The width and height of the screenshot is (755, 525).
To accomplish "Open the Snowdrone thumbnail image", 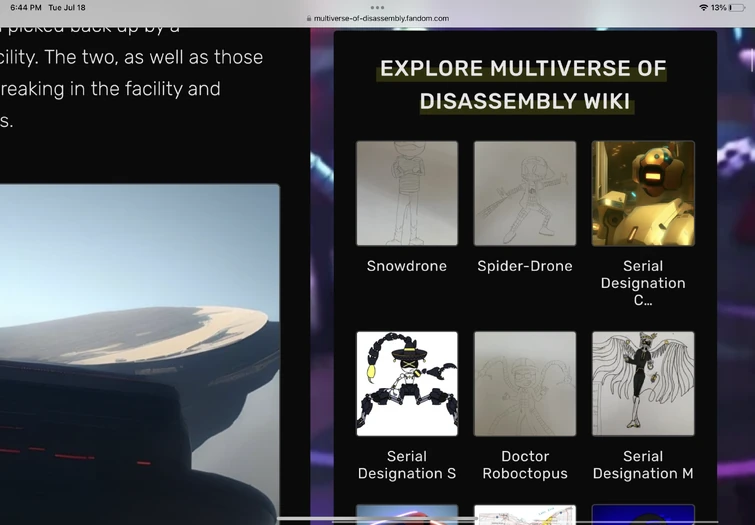I will (407, 193).
